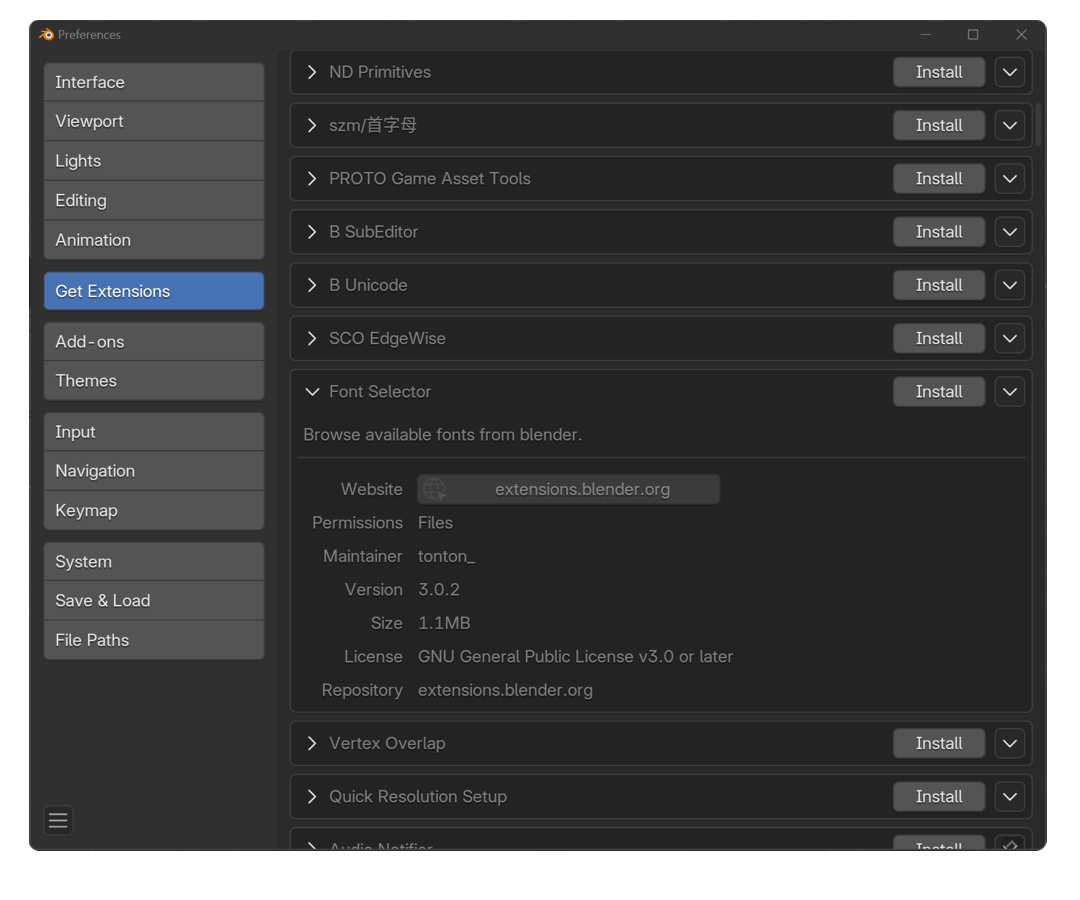The width and height of the screenshot is (1080, 900).
Task: Open options dropdown for ND Primitives
Action: pyautogui.click(x=1010, y=72)
